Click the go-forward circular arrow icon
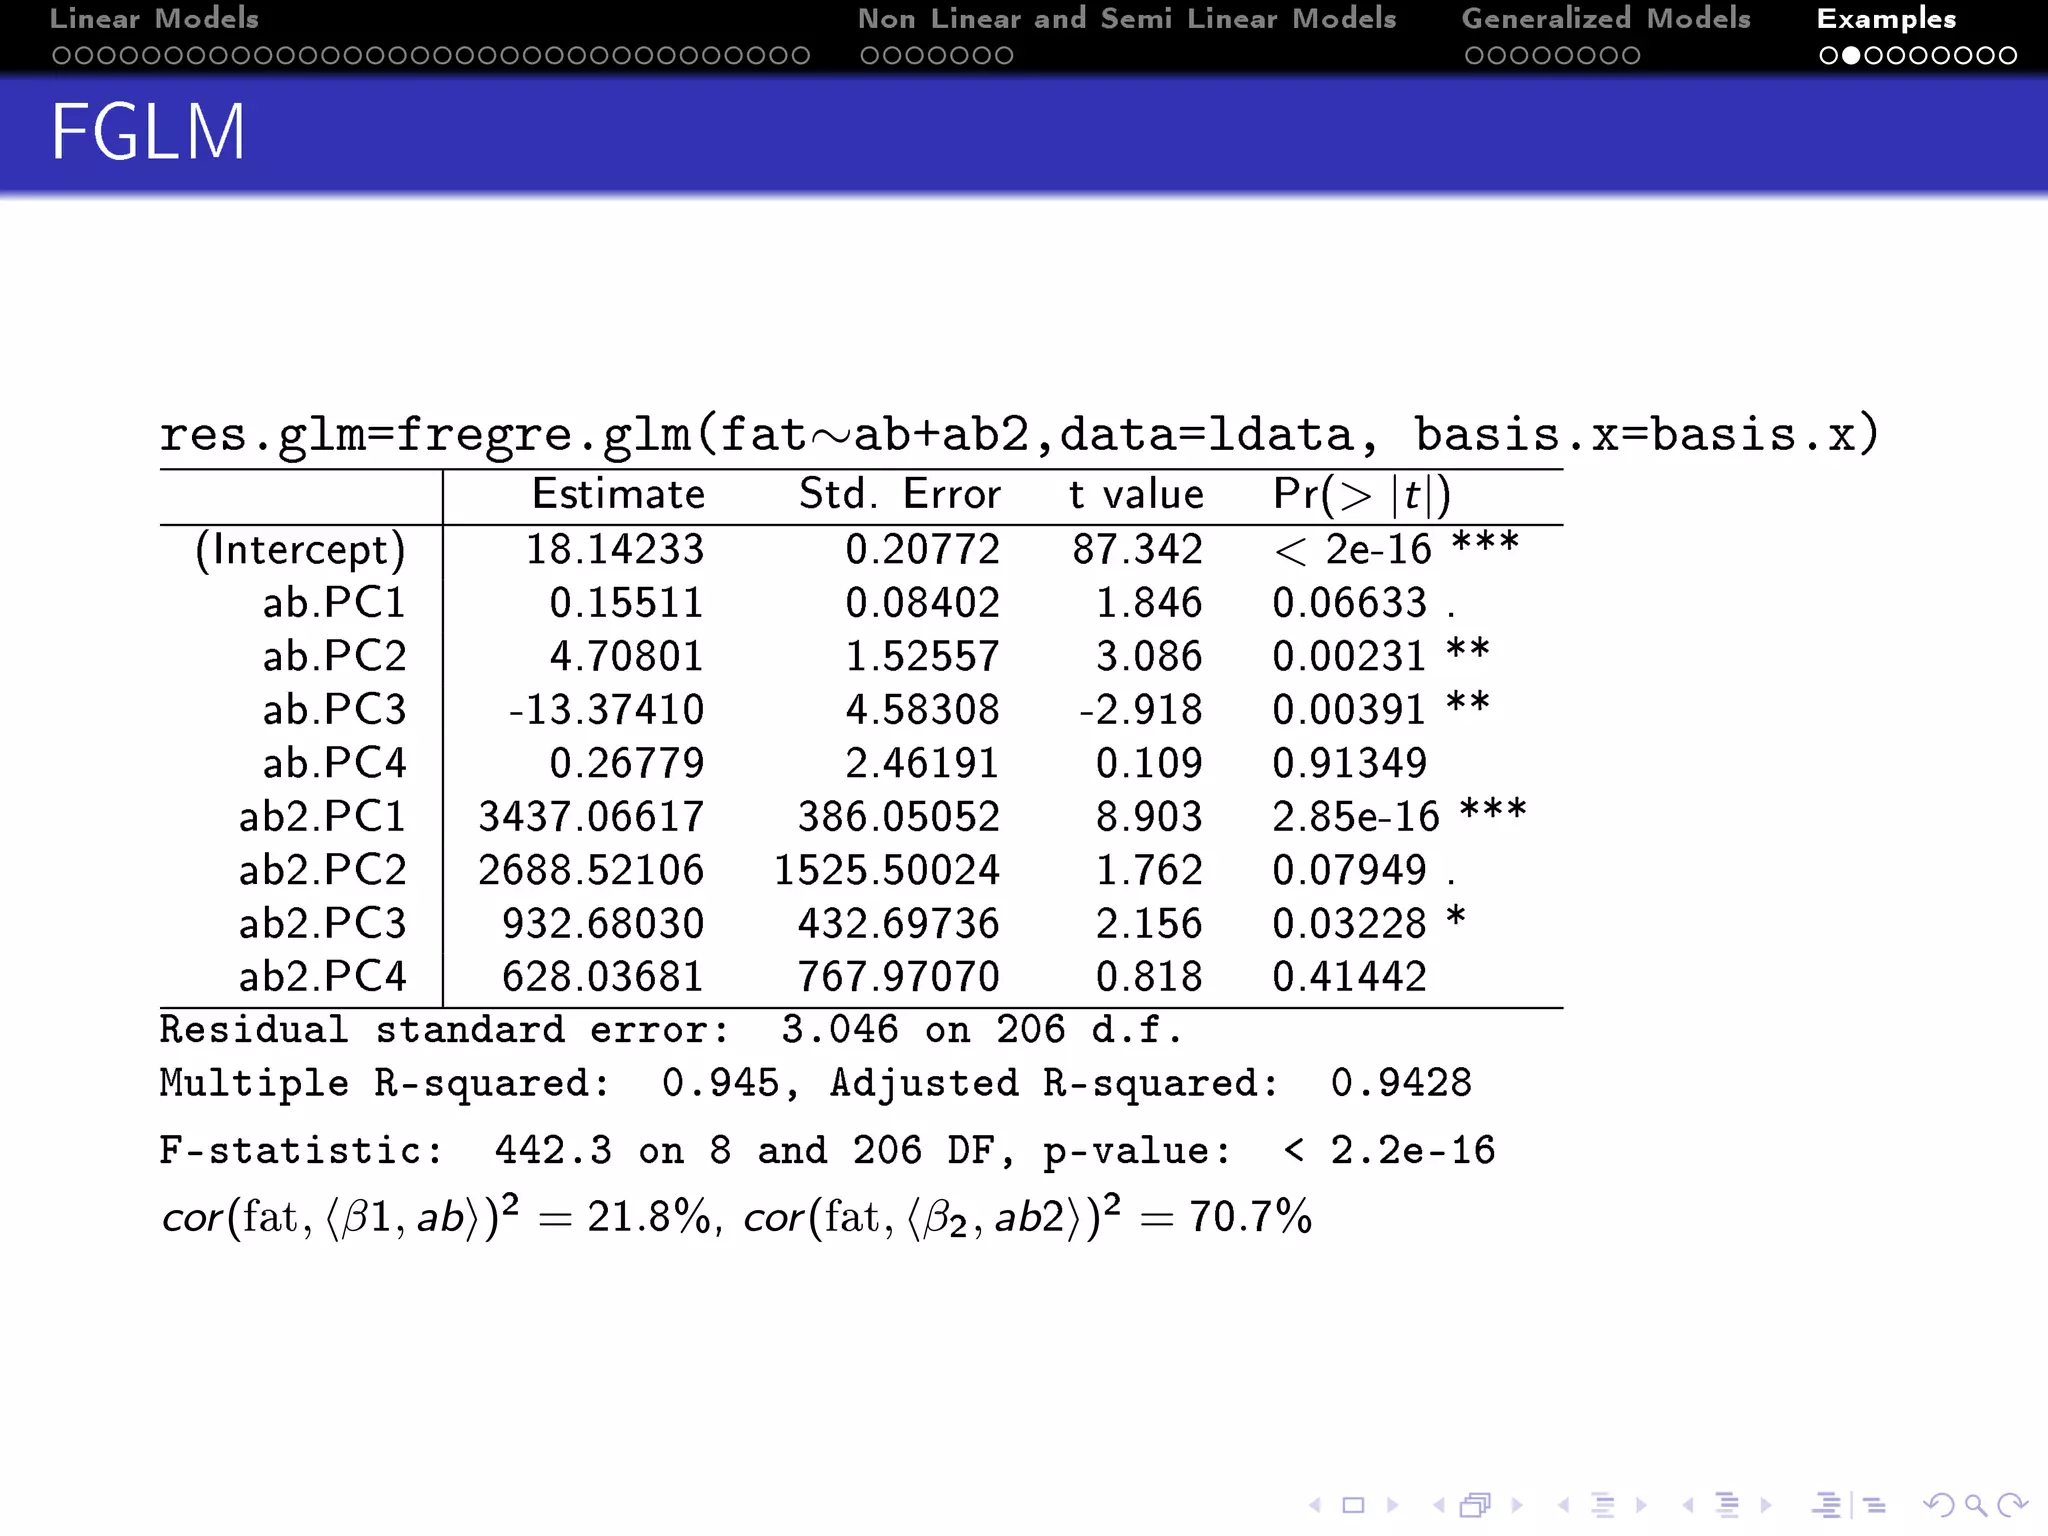The width and height of the screenshot is (2048, 1536). [x=2012, y=1505]
